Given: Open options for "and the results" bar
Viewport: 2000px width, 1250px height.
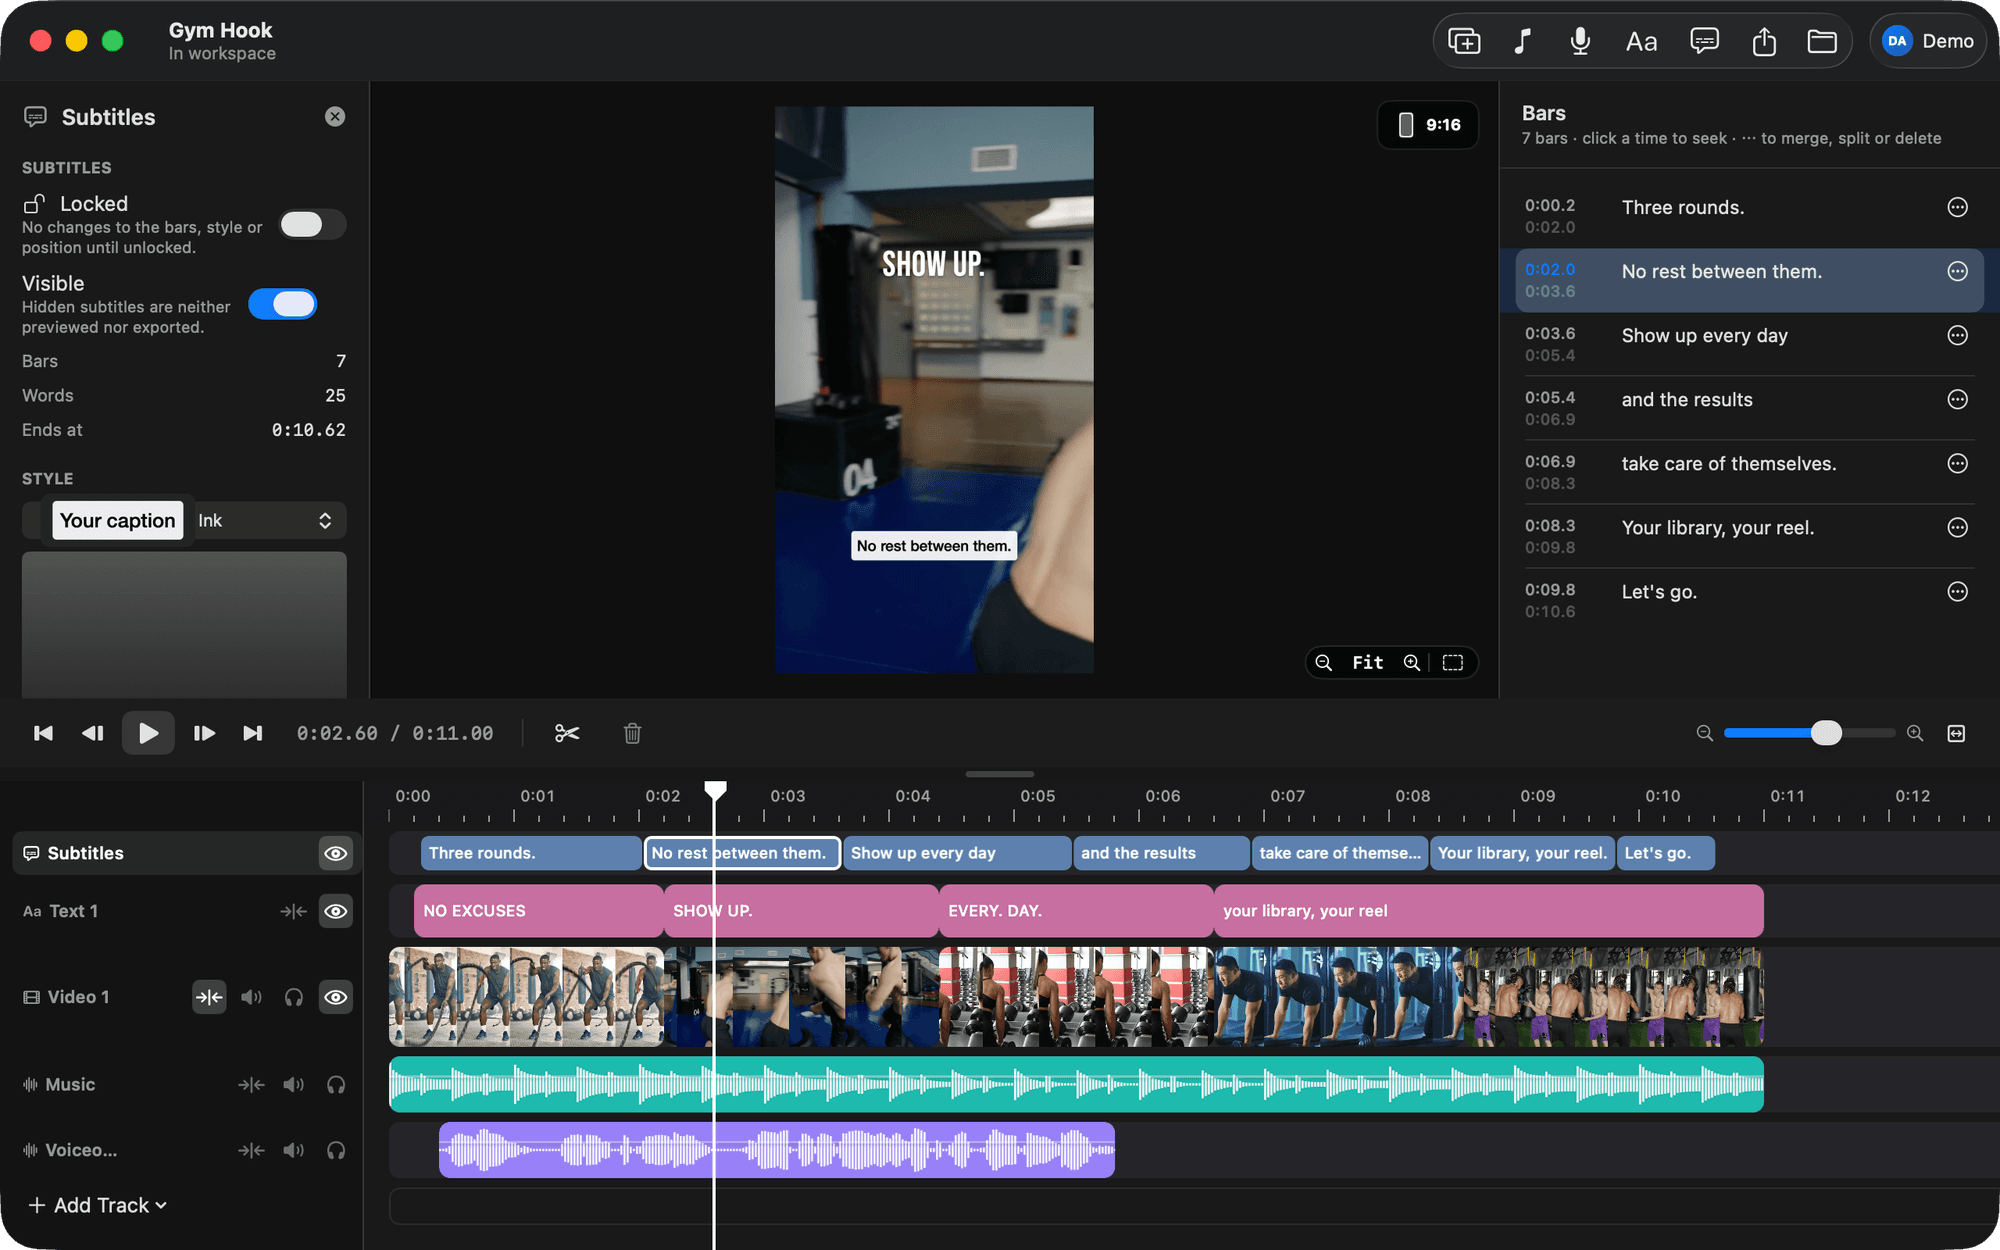Looking at the screenshot, I should click(x=1957, y=399).
